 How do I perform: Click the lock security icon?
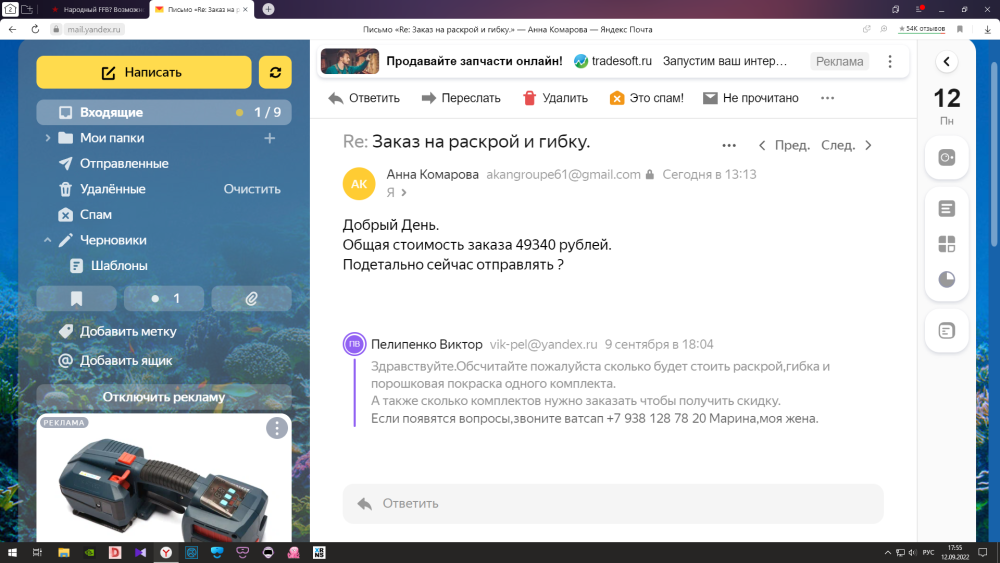tap(649, 174)
